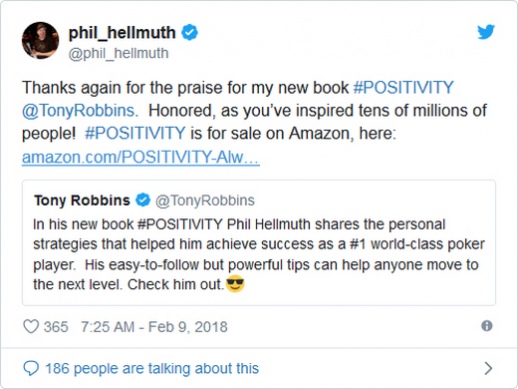Open the @TonyRobbins mention in the tweet

[80, 111]
